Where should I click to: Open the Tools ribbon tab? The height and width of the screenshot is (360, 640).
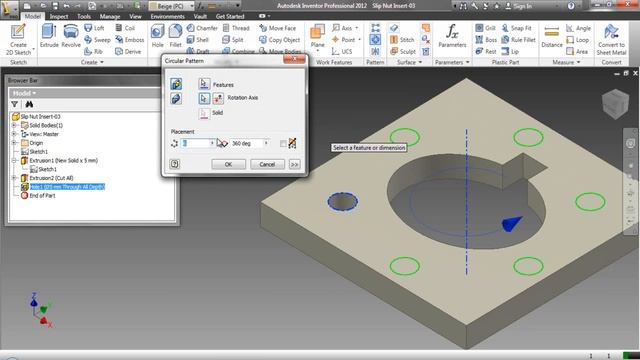click(84, 16)
